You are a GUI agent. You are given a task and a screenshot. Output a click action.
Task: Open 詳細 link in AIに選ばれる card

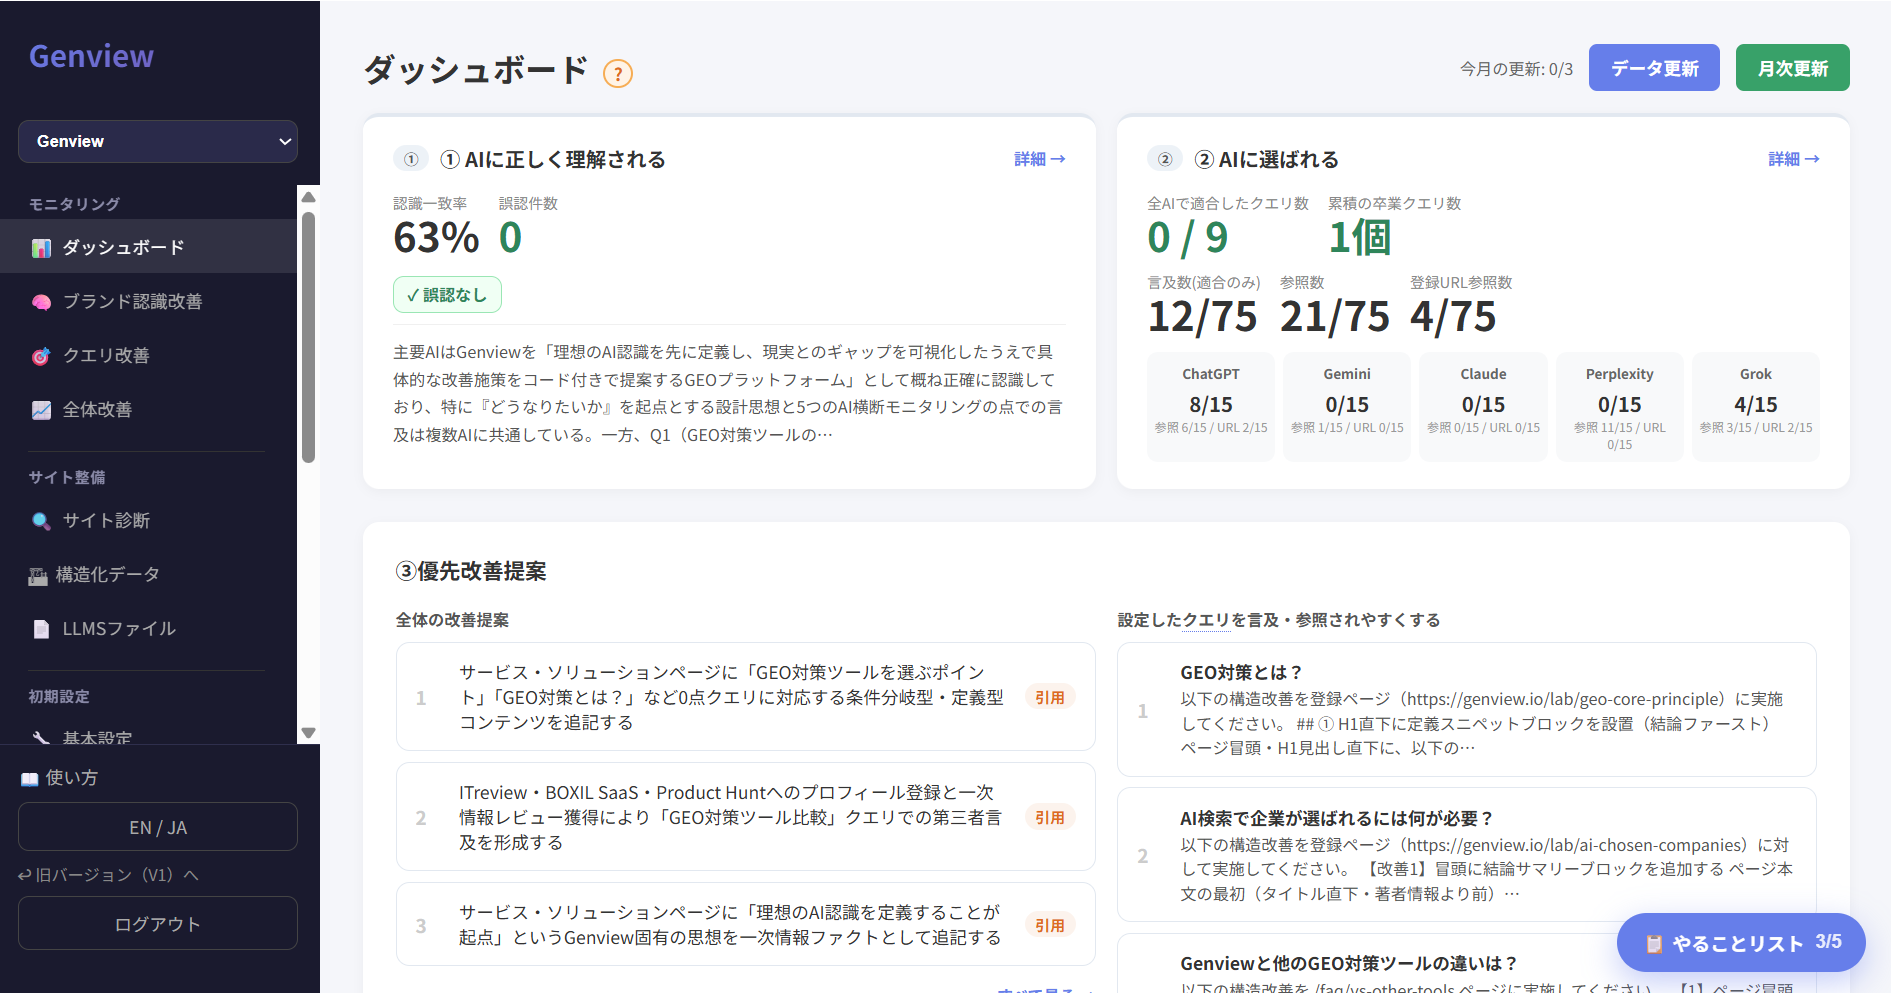pos(1794,159)
